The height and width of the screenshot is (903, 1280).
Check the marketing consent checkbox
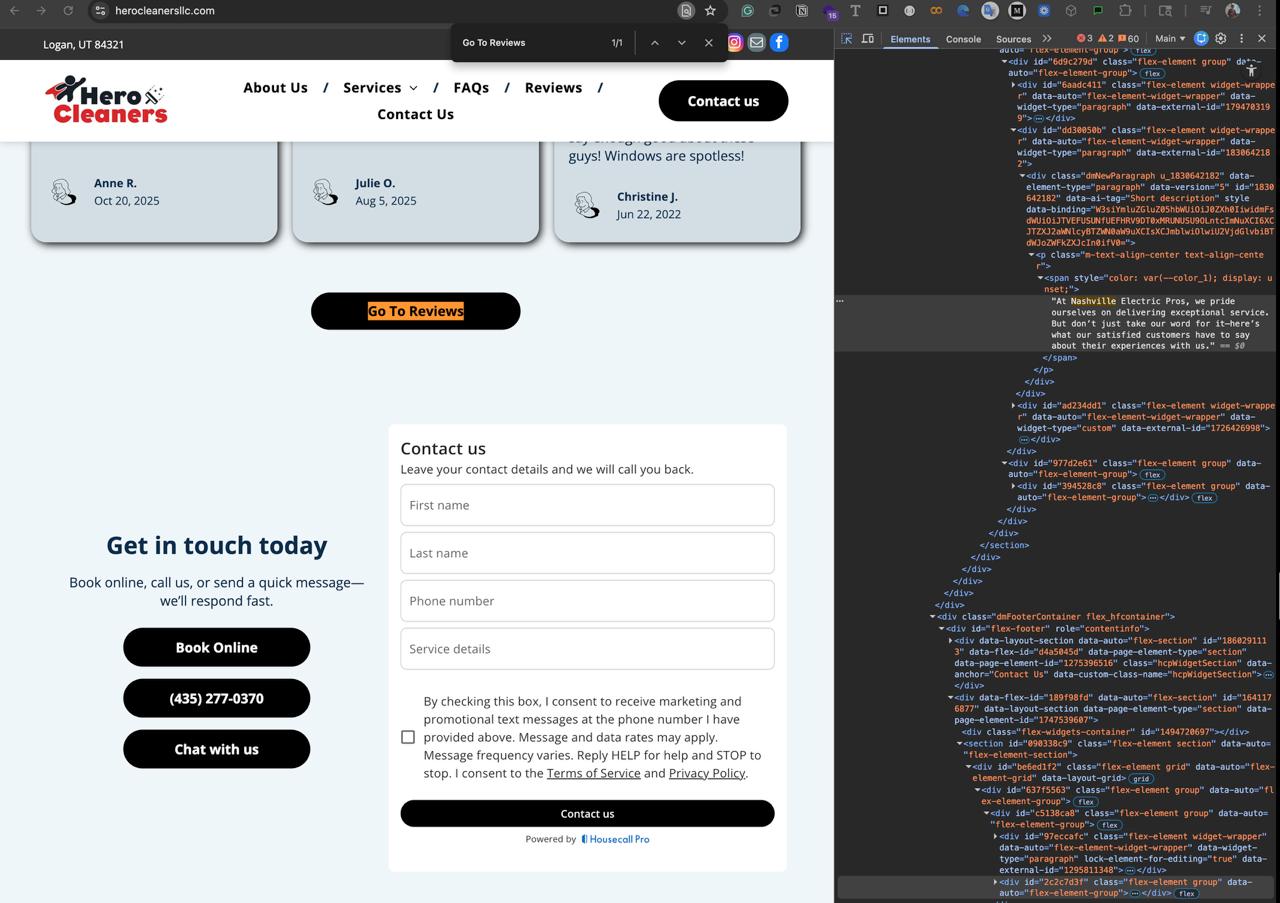pos(407,737)
